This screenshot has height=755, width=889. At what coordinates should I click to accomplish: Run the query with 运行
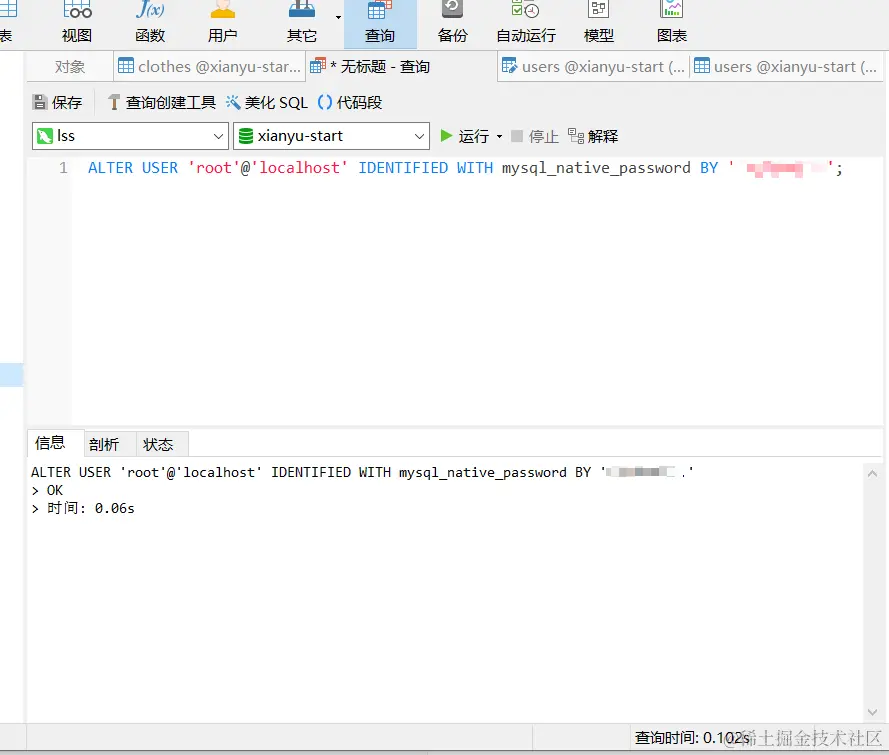coord(464,136)
